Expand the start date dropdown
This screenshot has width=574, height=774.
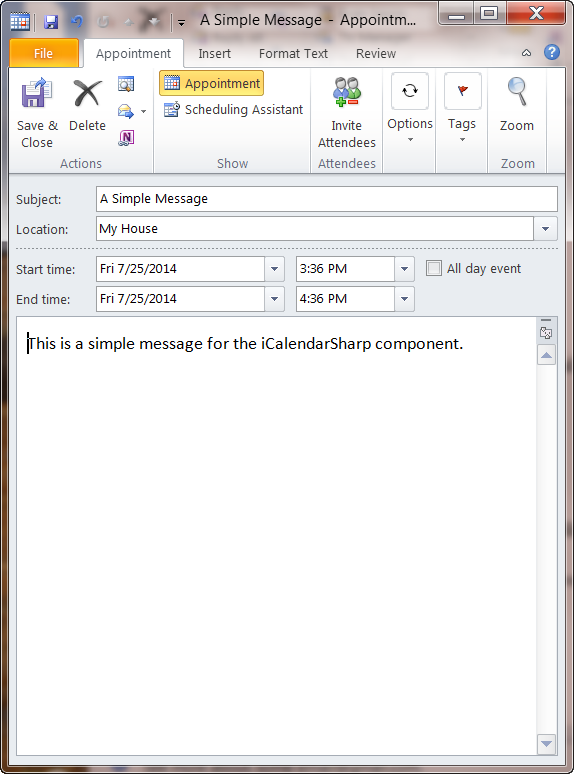274,269
